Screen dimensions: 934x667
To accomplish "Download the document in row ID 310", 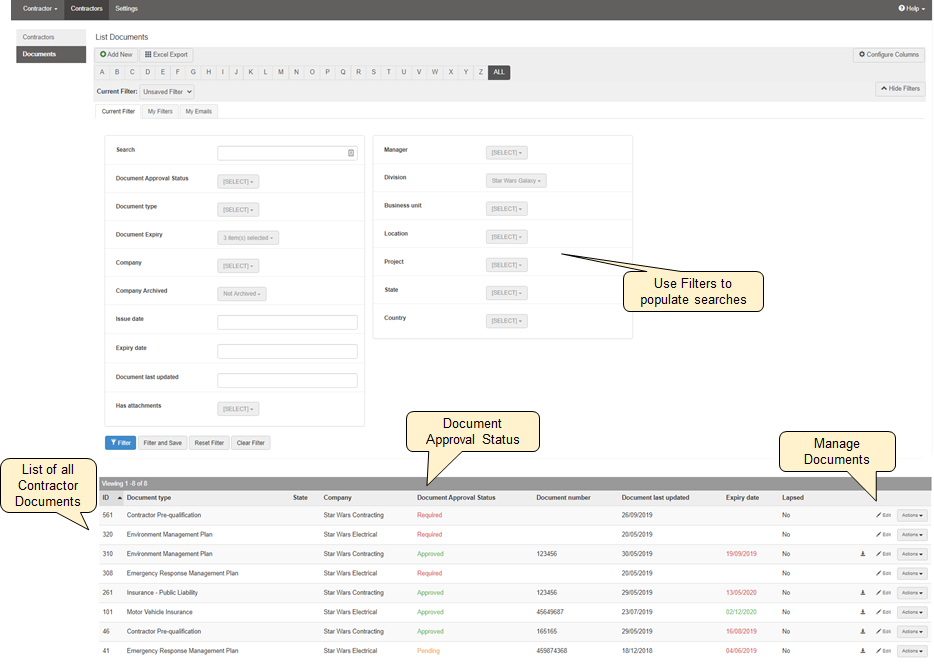I will (x=863, y=554).
